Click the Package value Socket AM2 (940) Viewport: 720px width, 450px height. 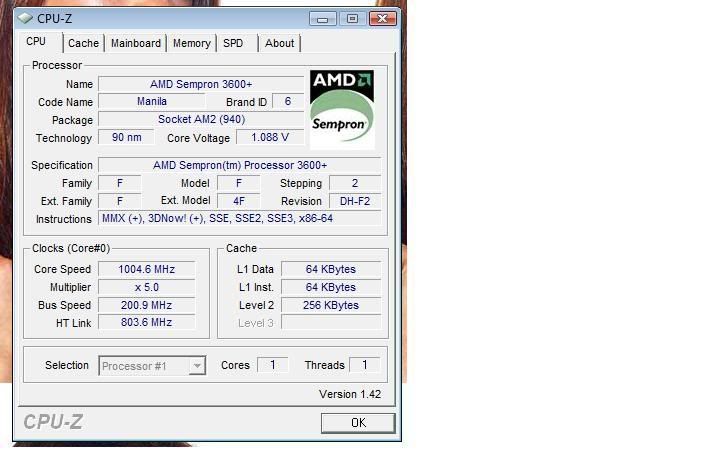[201, 119]
